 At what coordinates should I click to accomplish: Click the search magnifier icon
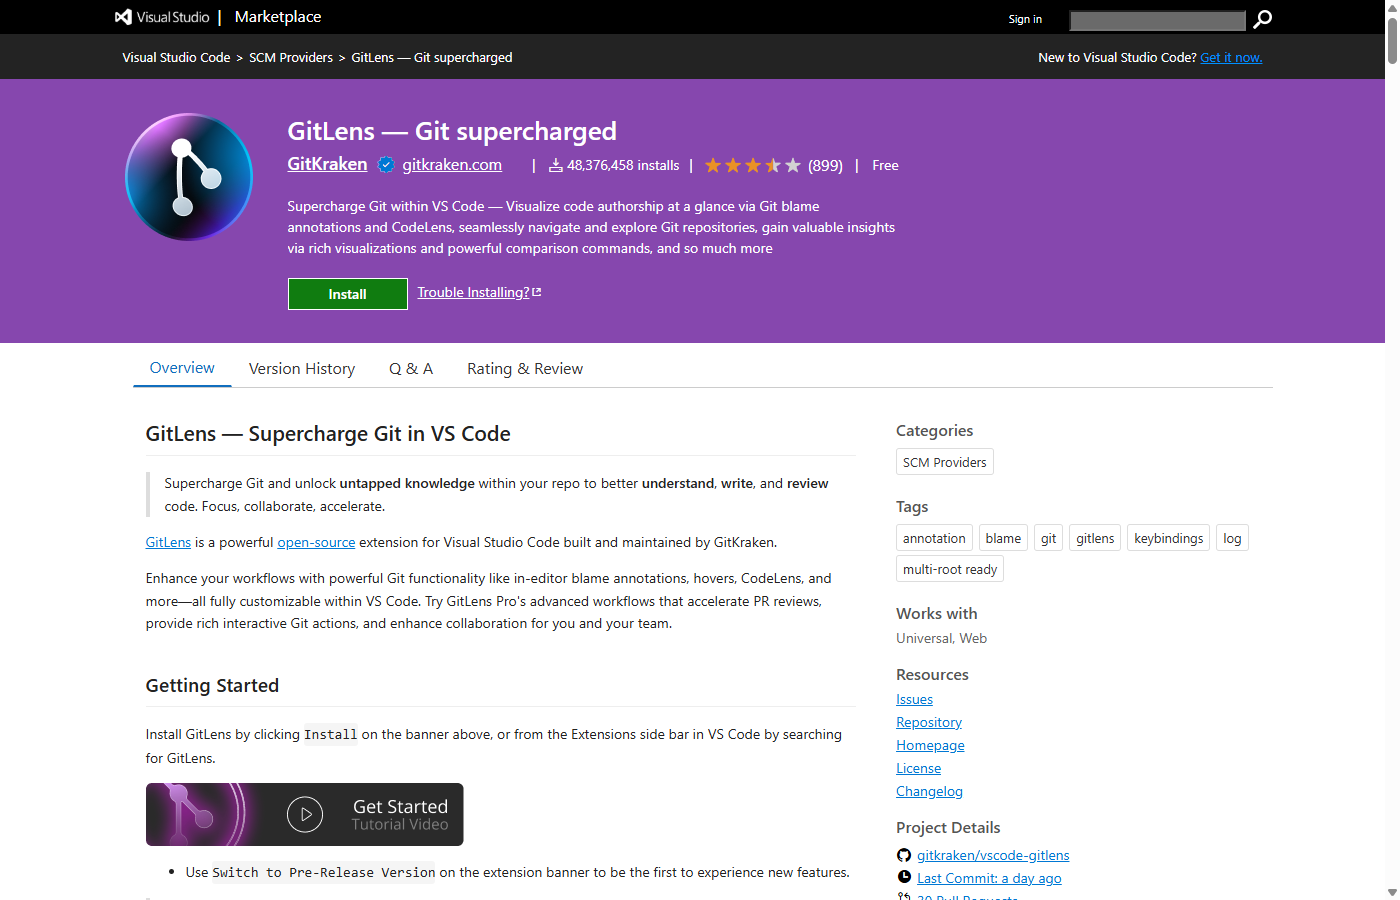(1262, 19)
